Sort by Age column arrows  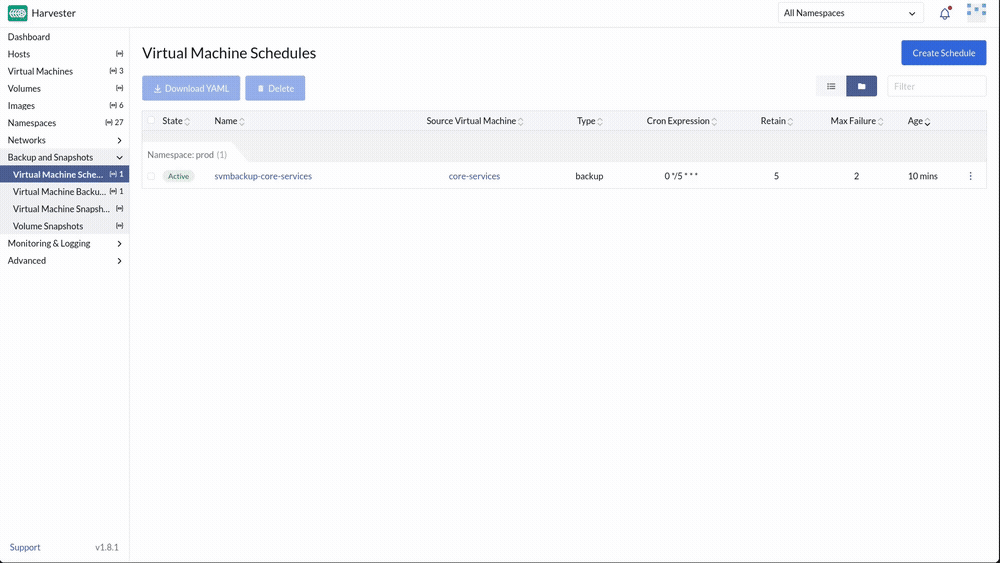point(927,121)
